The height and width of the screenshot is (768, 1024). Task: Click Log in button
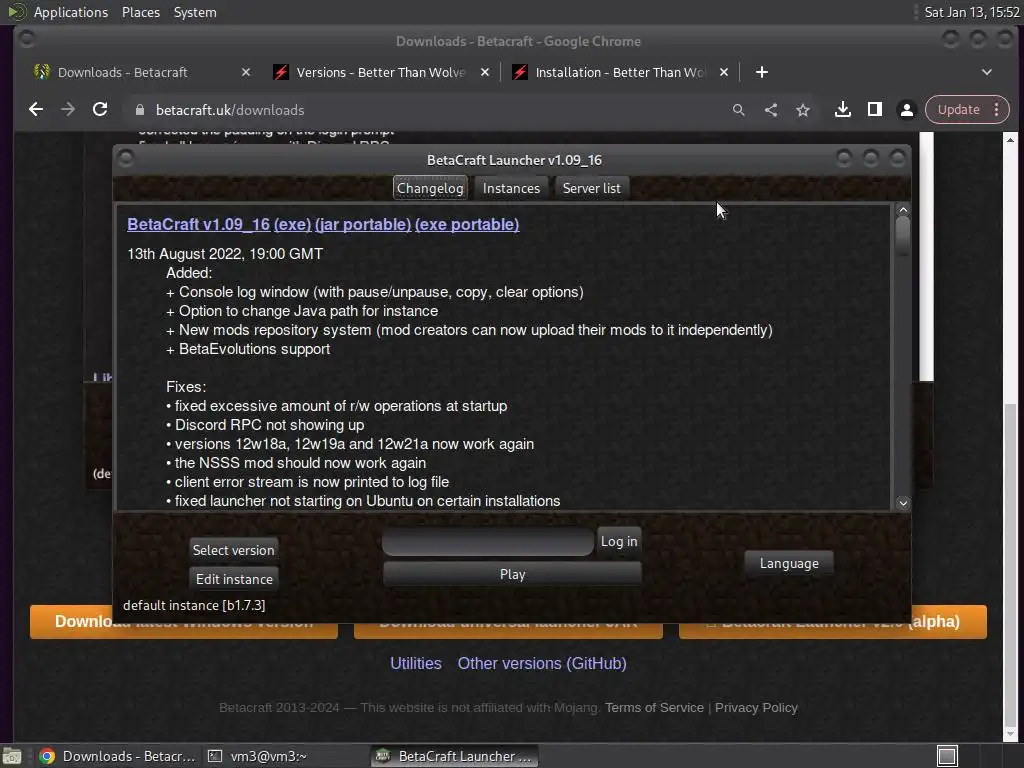(x=619, y=541)
